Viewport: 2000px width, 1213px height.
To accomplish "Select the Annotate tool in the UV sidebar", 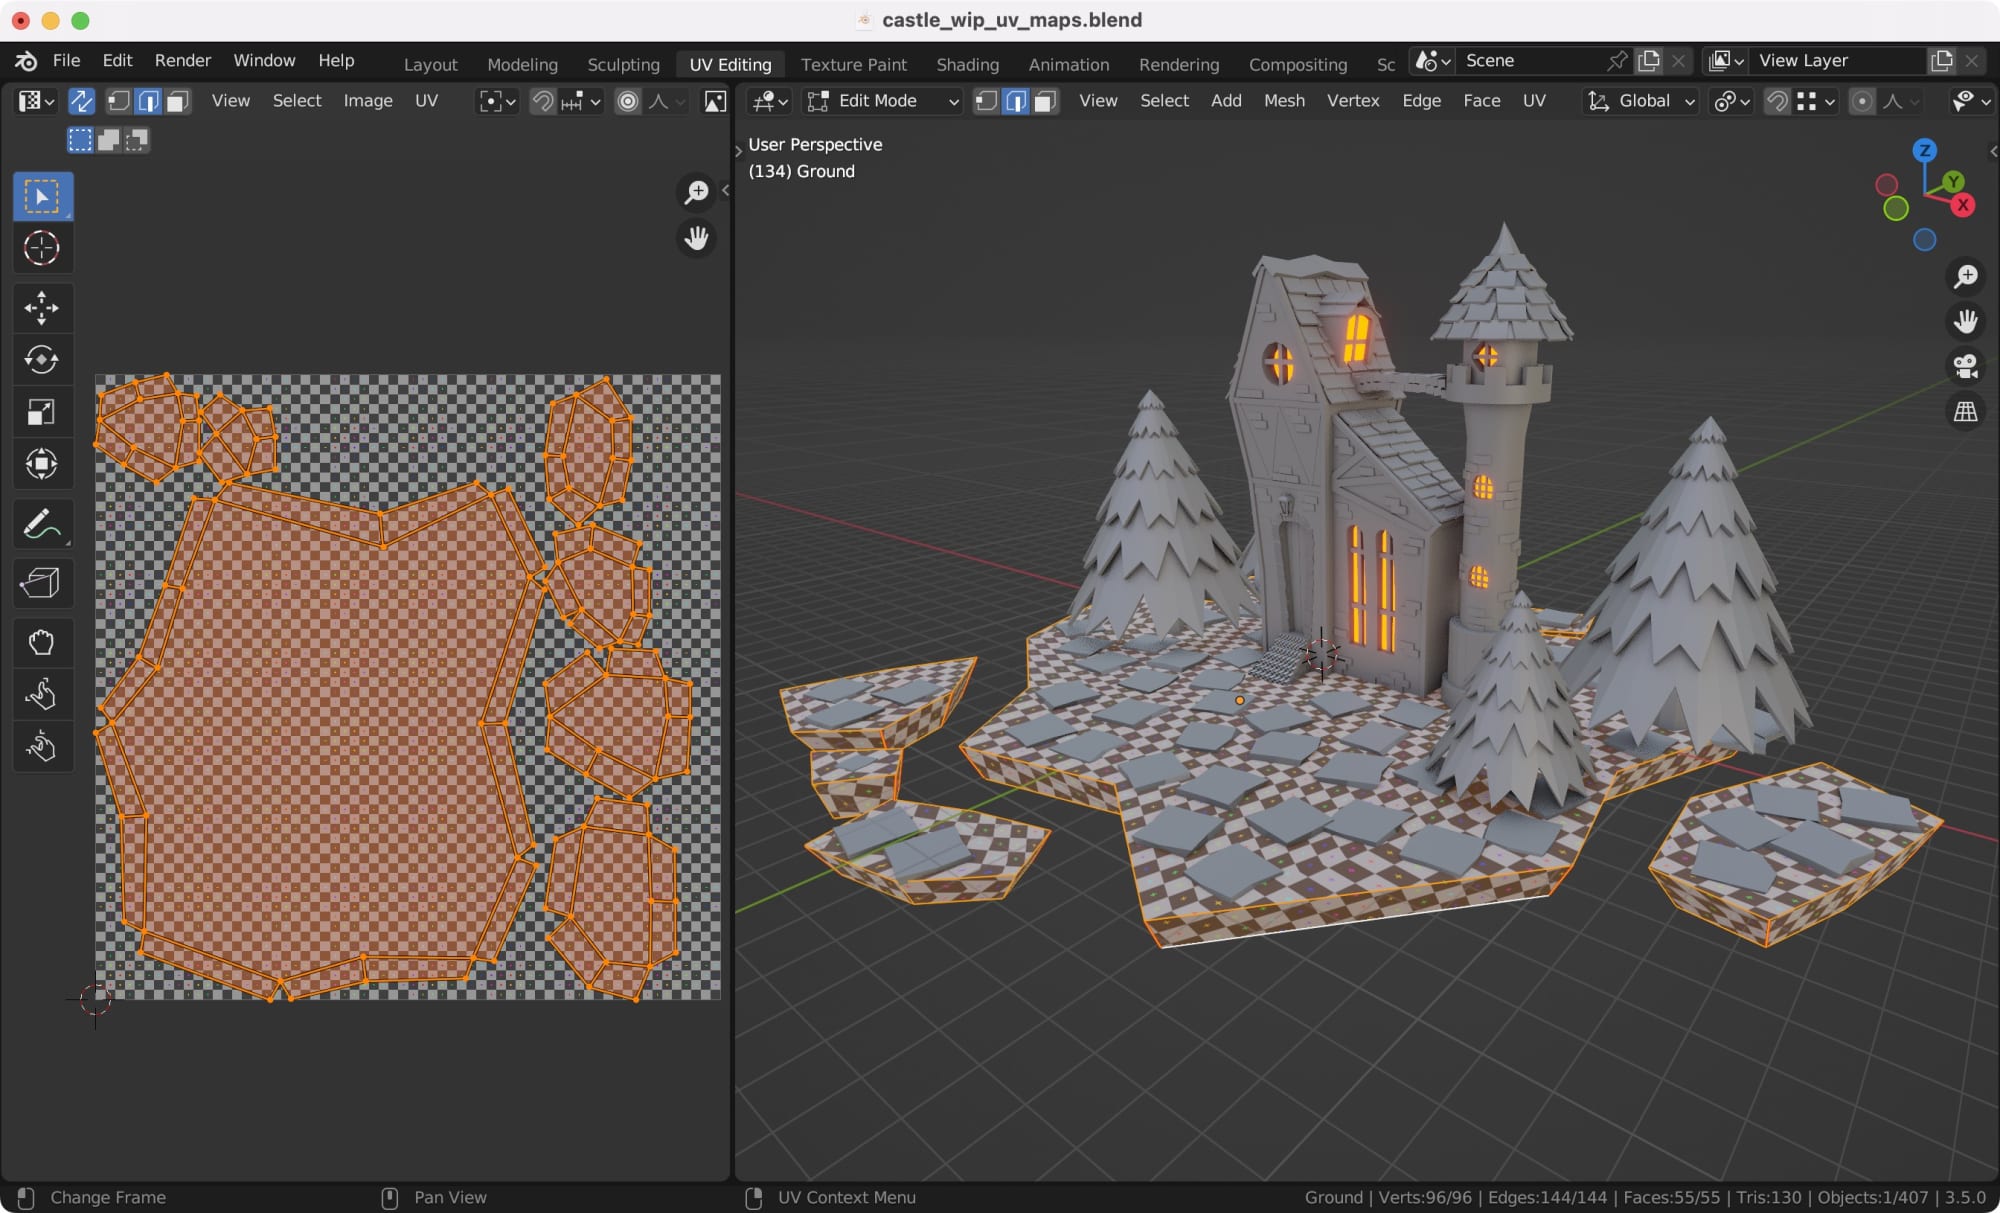I will 41,522.
